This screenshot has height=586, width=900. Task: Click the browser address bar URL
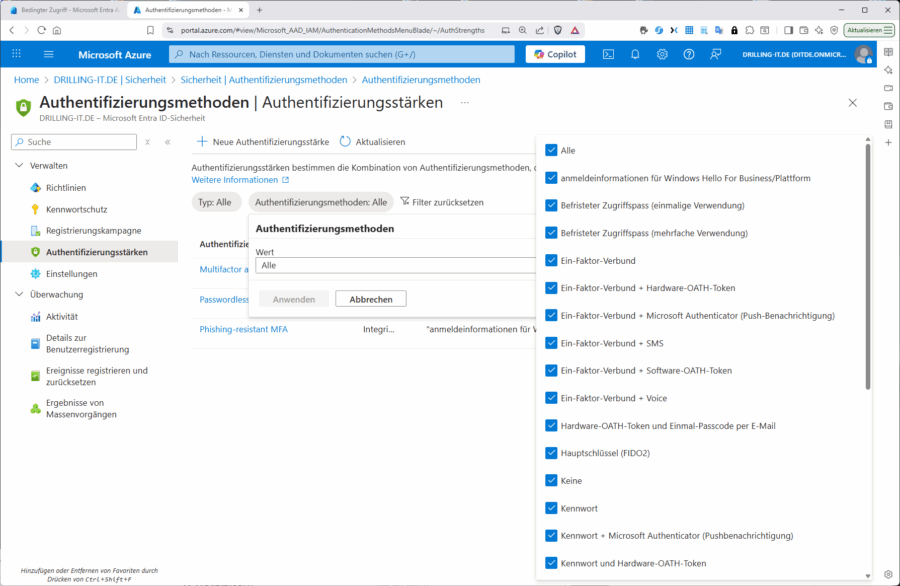pyautogui.click(x=332, y=30)
